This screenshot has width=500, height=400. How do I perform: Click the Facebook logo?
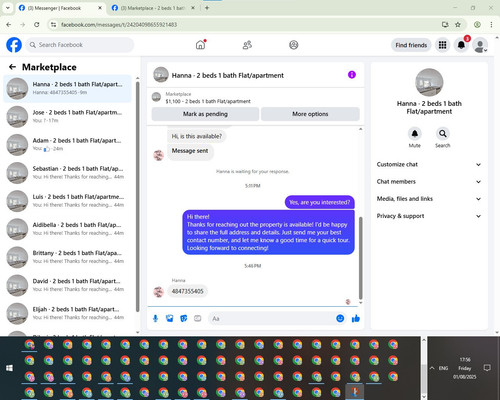(14, 45)
